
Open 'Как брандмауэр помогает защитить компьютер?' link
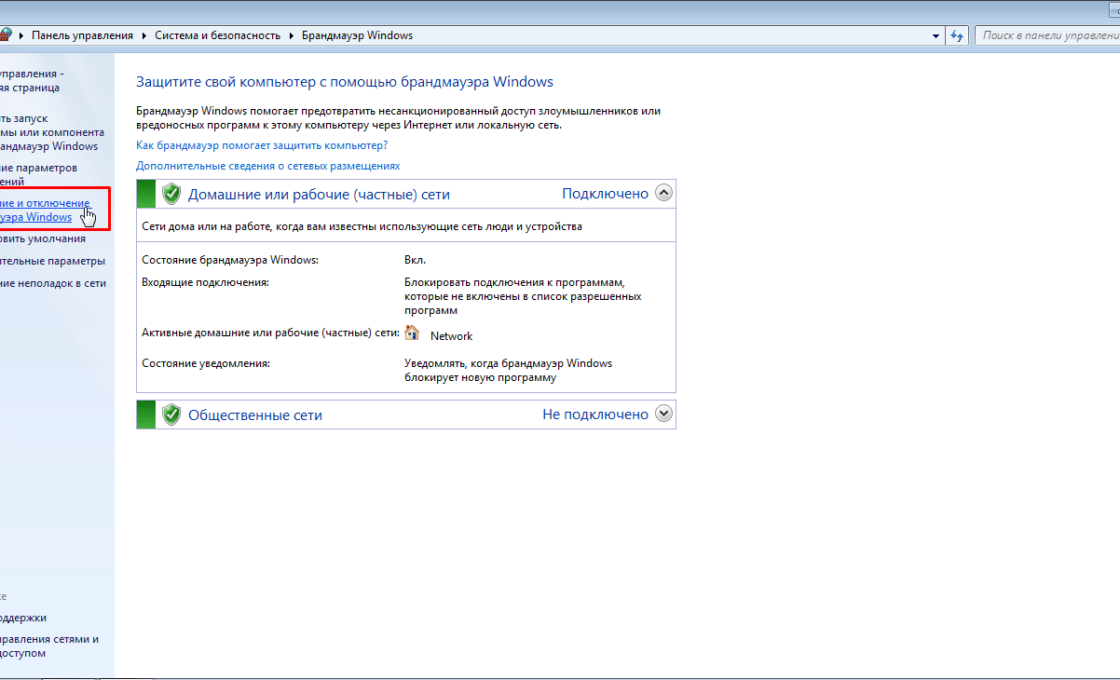[x=261, y=145]
